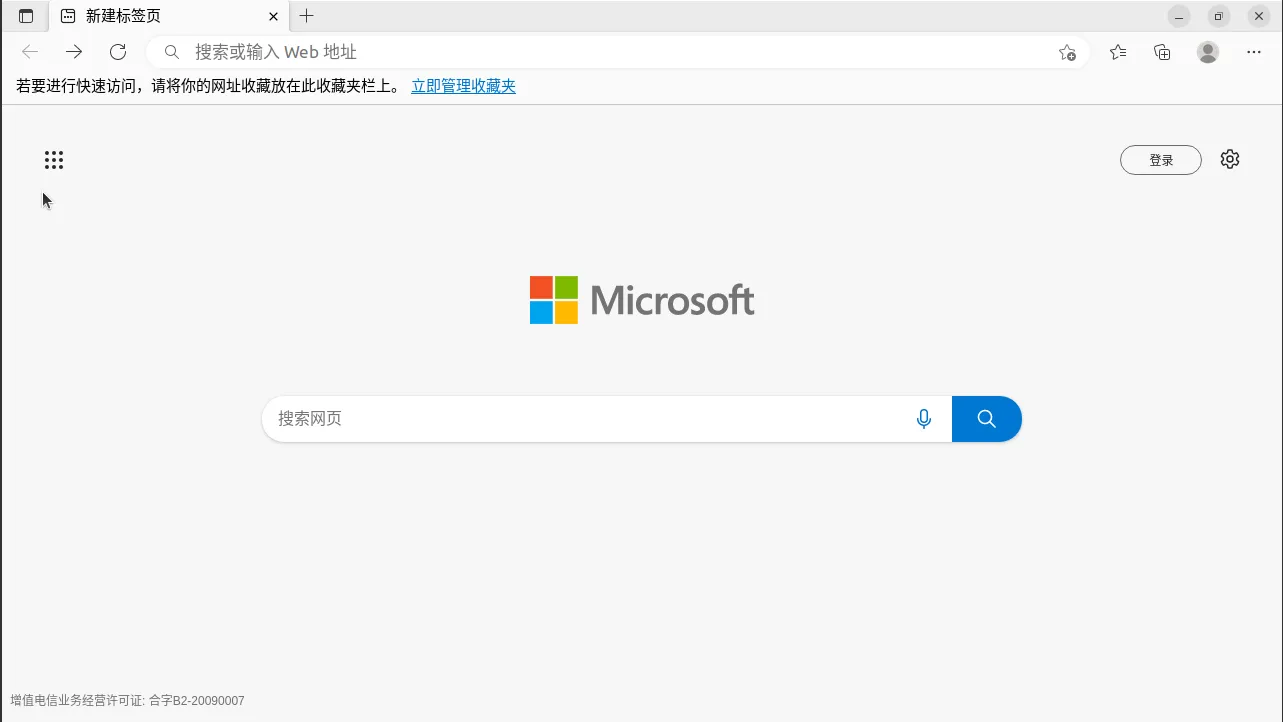Submit search with blue magnifier button
Viewport: 1283px width, 722px height.
pyautogui.click(x=987, y=419)
